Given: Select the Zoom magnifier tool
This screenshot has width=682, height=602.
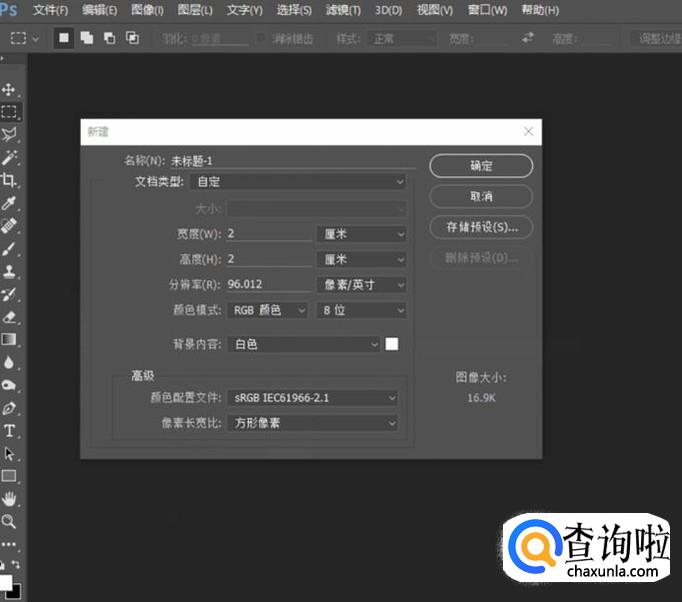Looking at the screenshot, I should point(9,521).
